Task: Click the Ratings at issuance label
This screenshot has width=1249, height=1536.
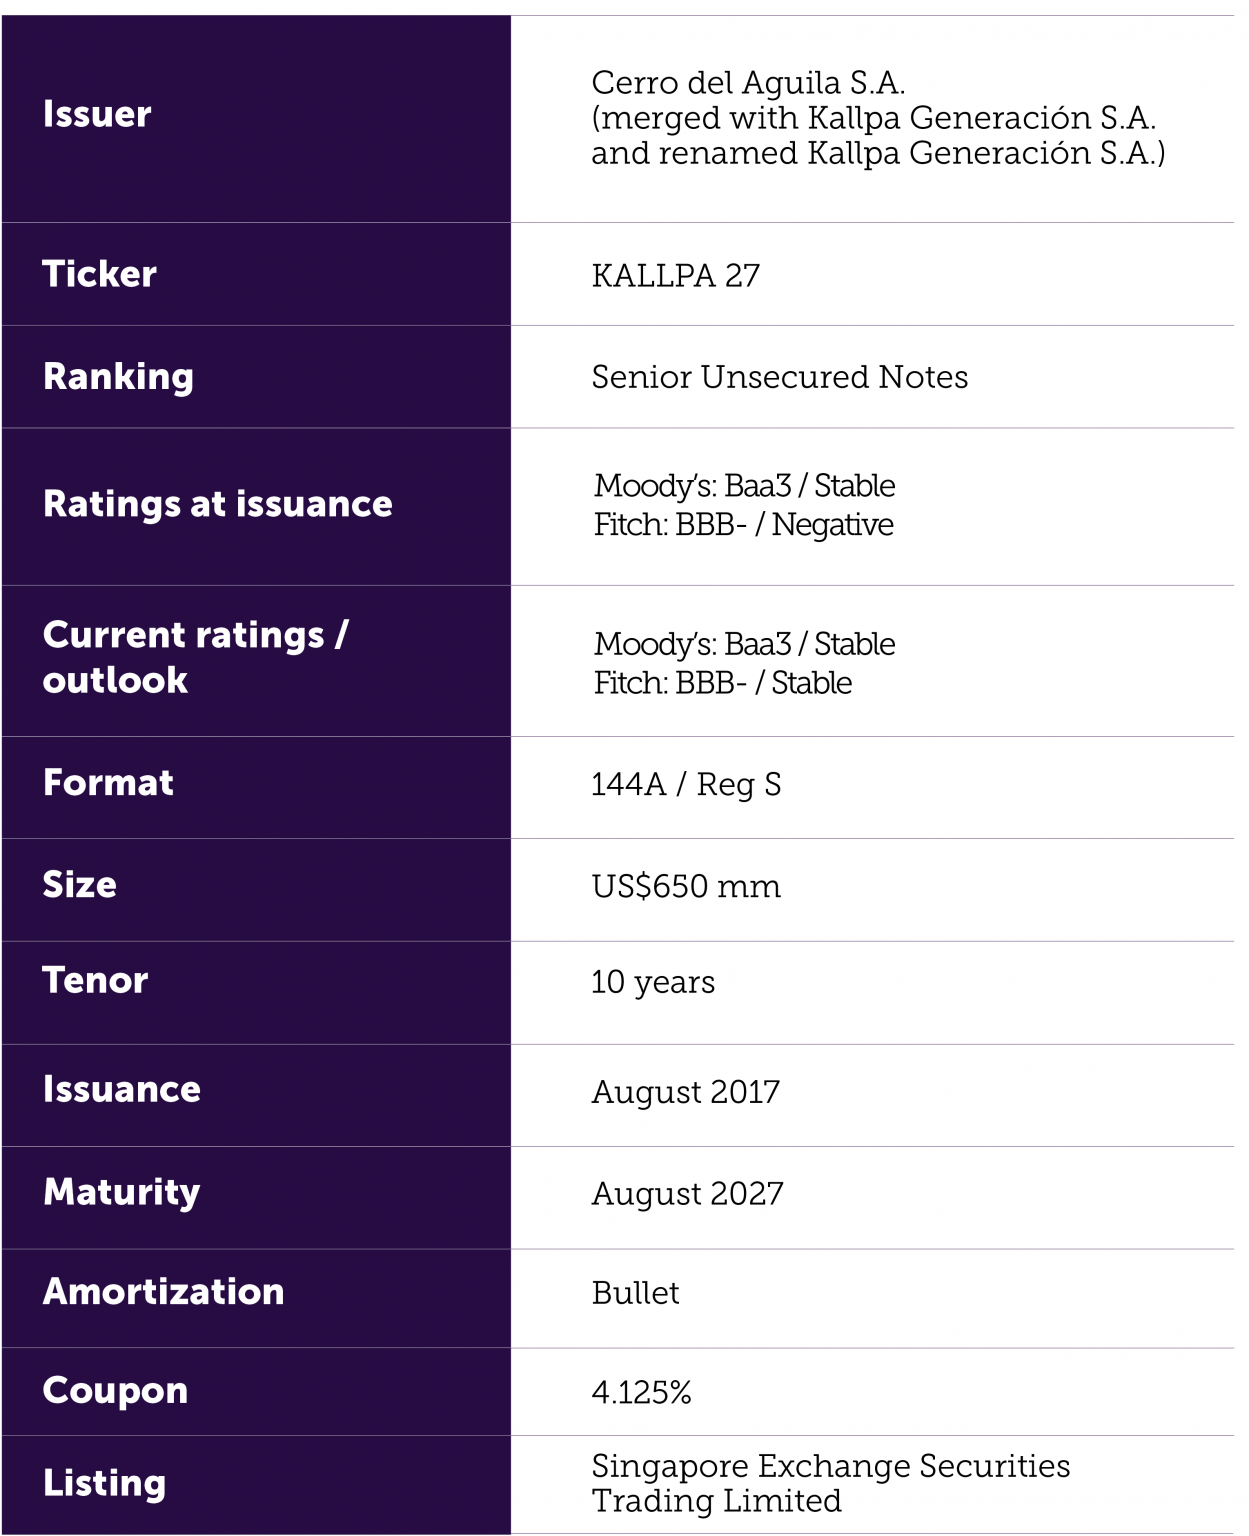Action: pos(217,504)
